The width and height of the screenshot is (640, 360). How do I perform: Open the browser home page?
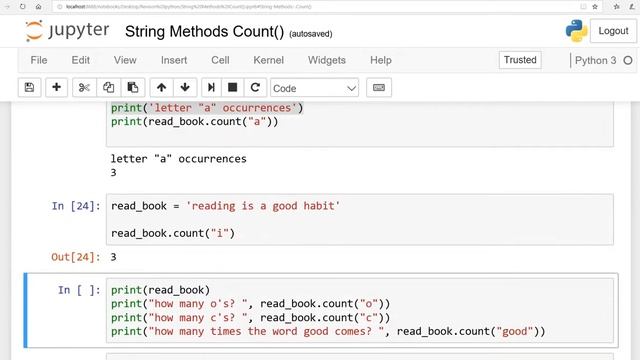point(38,7)
